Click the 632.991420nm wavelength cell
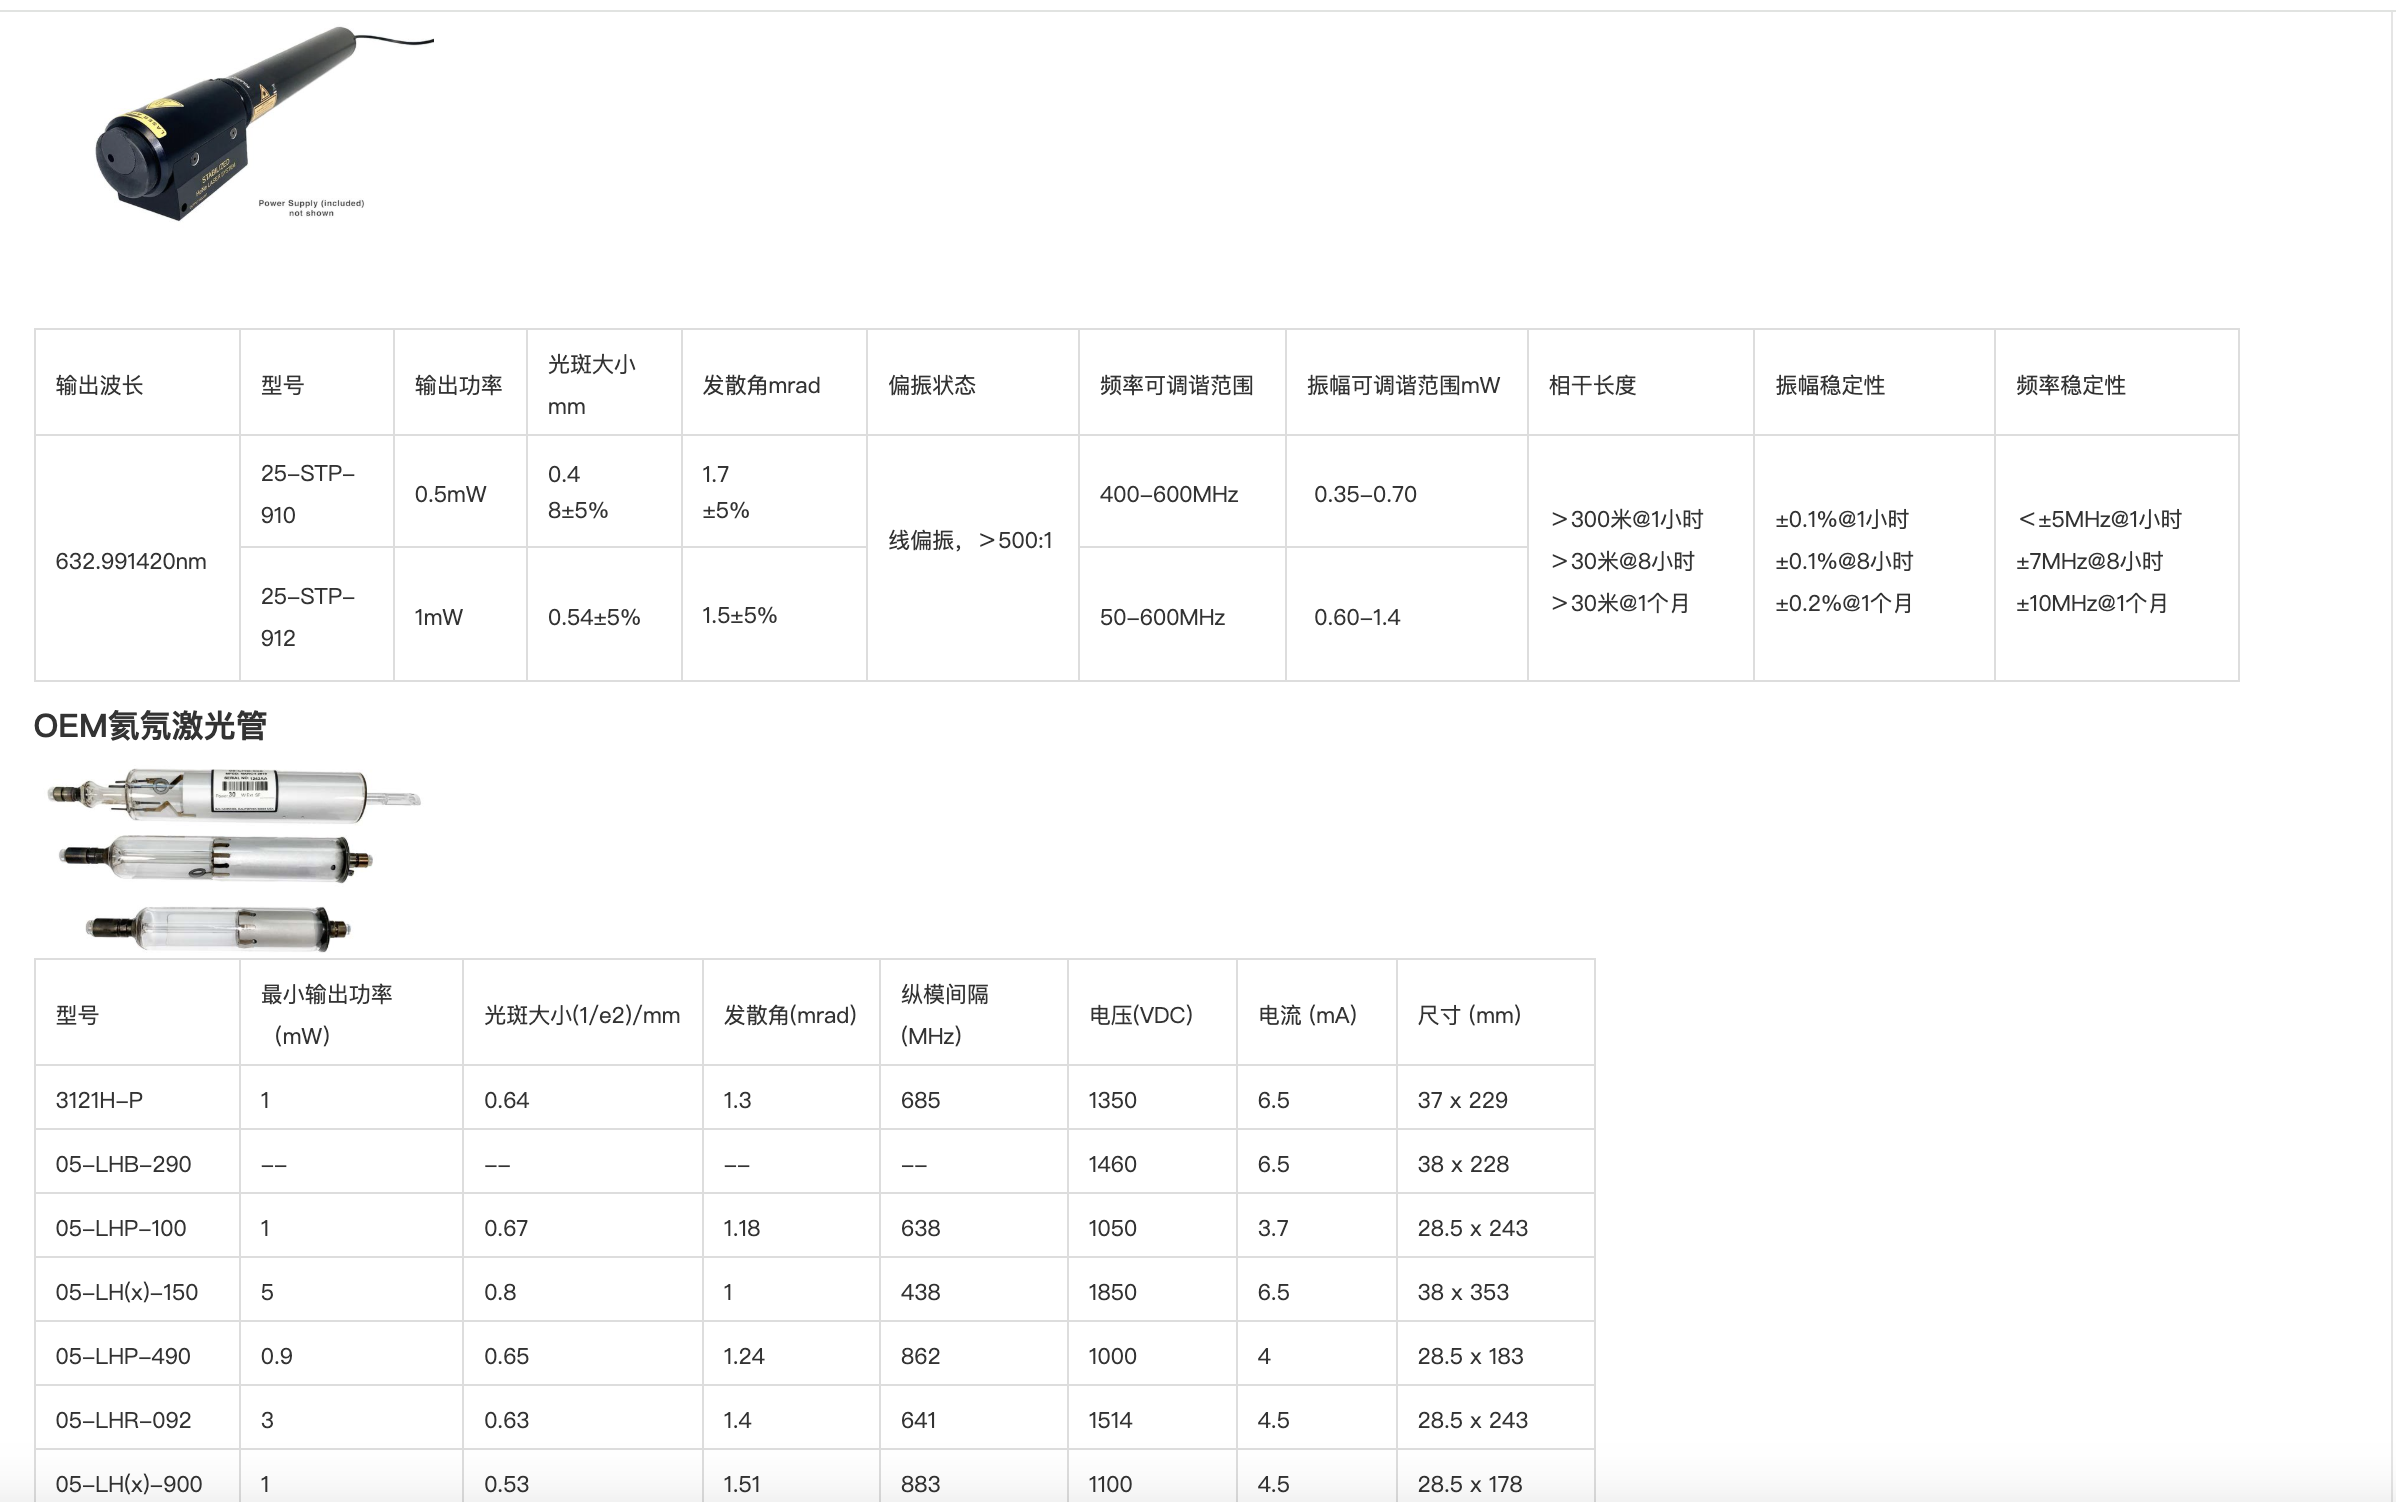This screenshot has width=2396, height=1502. pos(131,561)
